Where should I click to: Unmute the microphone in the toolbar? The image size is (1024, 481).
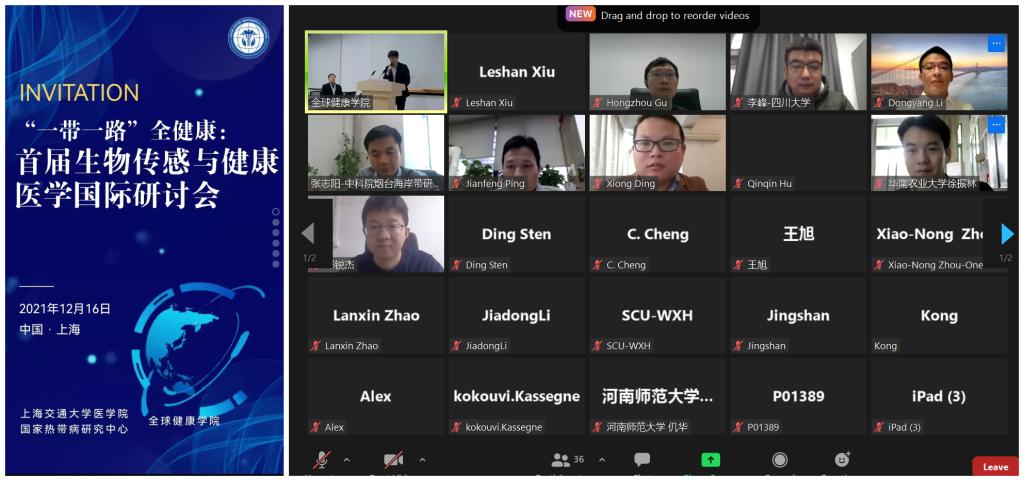pos(321,461)
